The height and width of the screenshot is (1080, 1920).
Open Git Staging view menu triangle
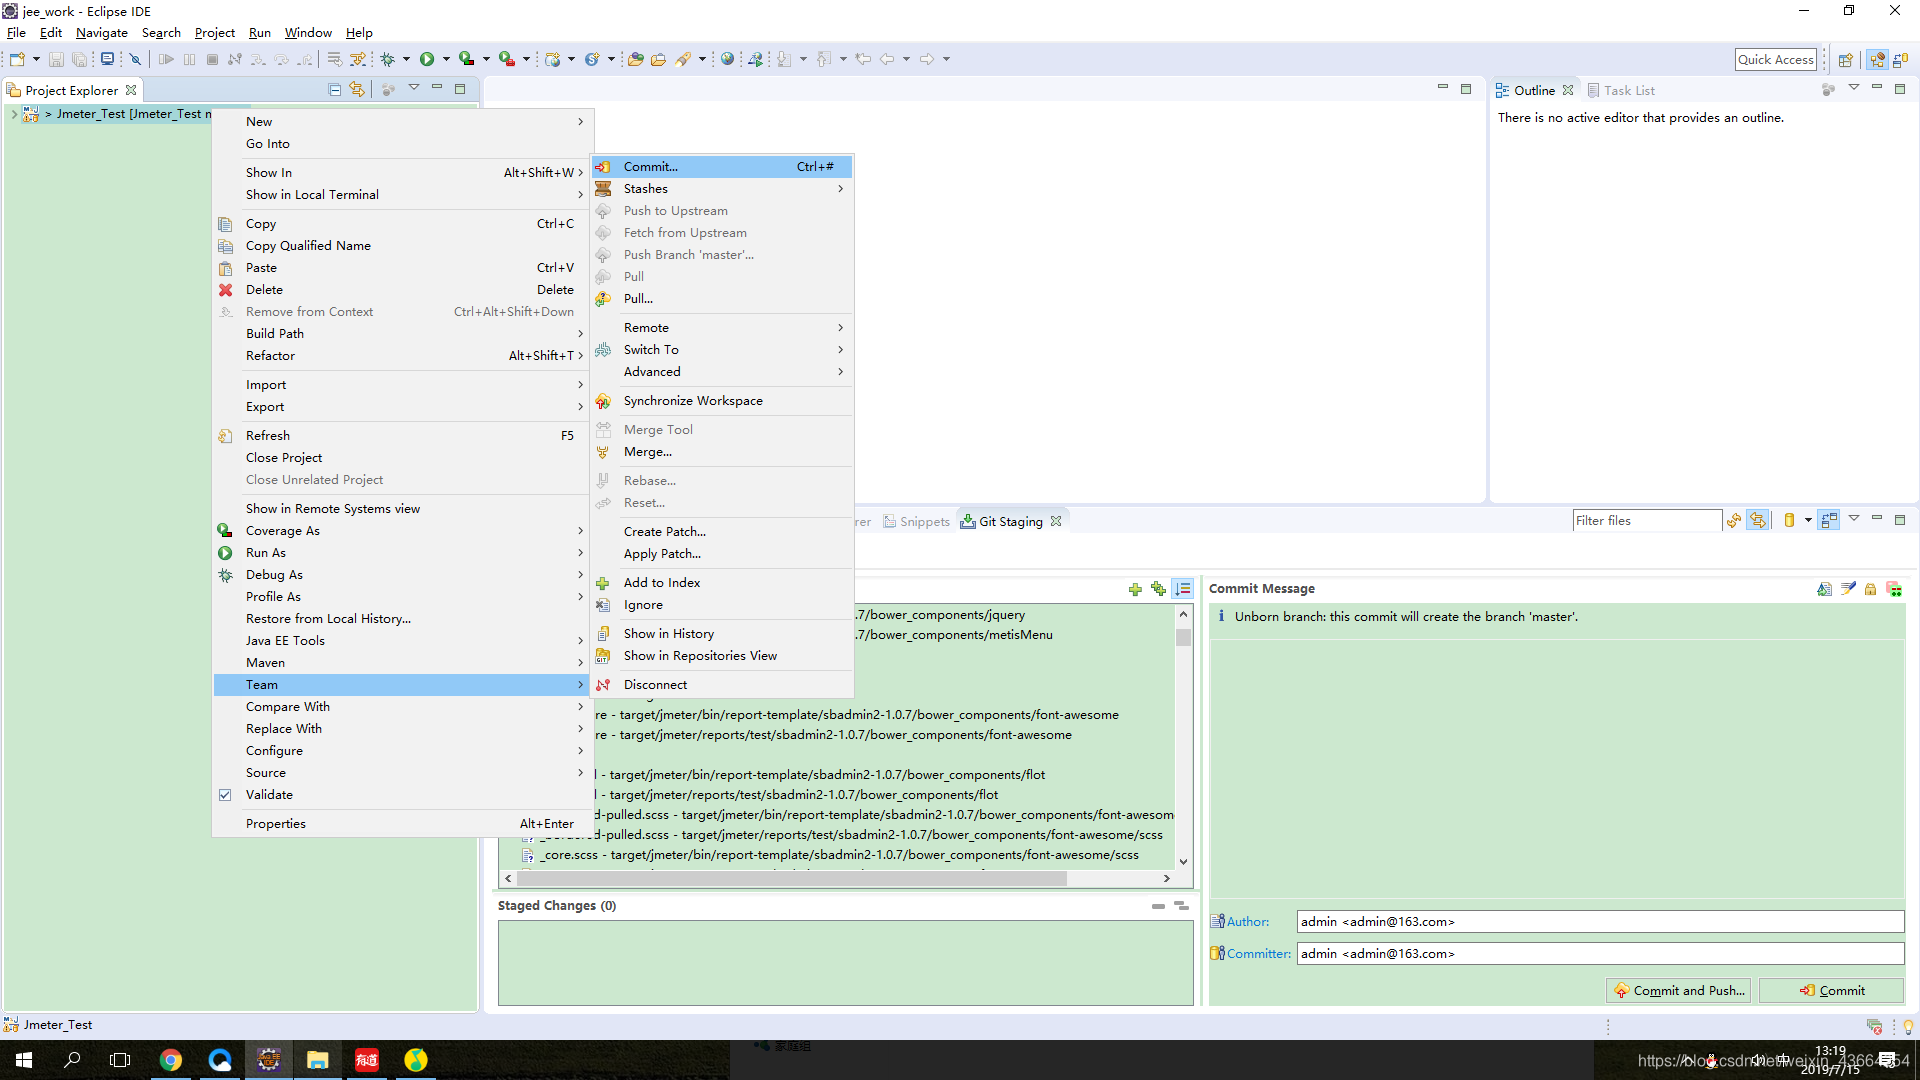tap(1853, 518)
